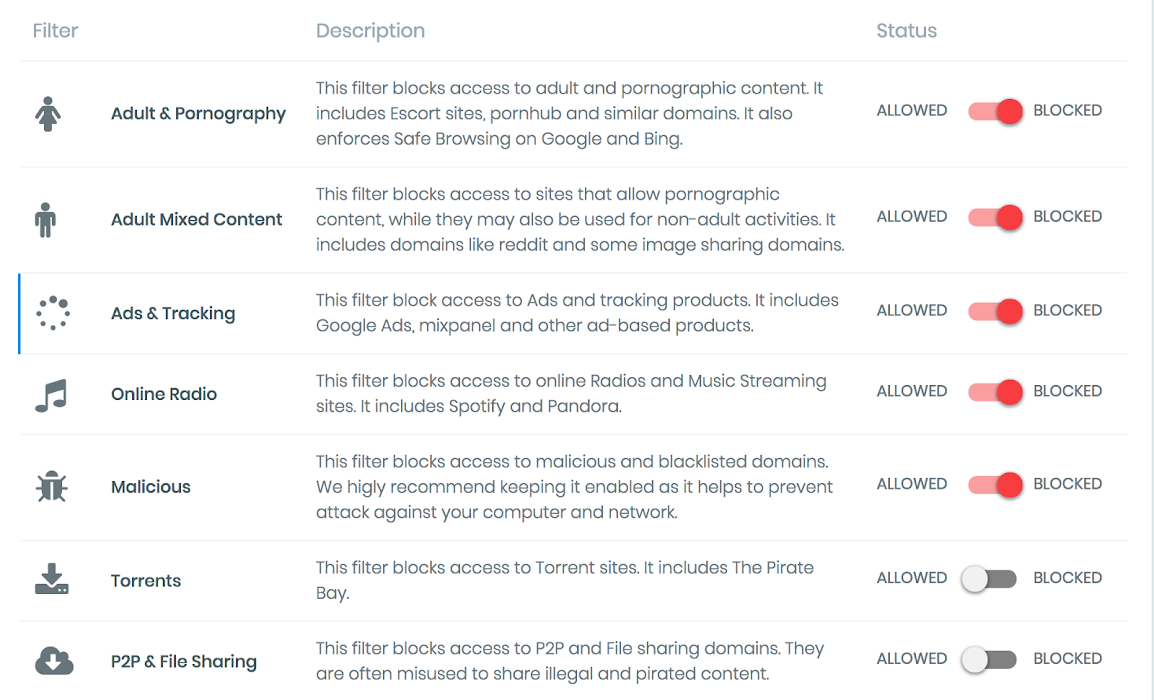
Task: Click the Adult Mixed Content person icon
Action: pyautogui.click(x=46, y=219)
